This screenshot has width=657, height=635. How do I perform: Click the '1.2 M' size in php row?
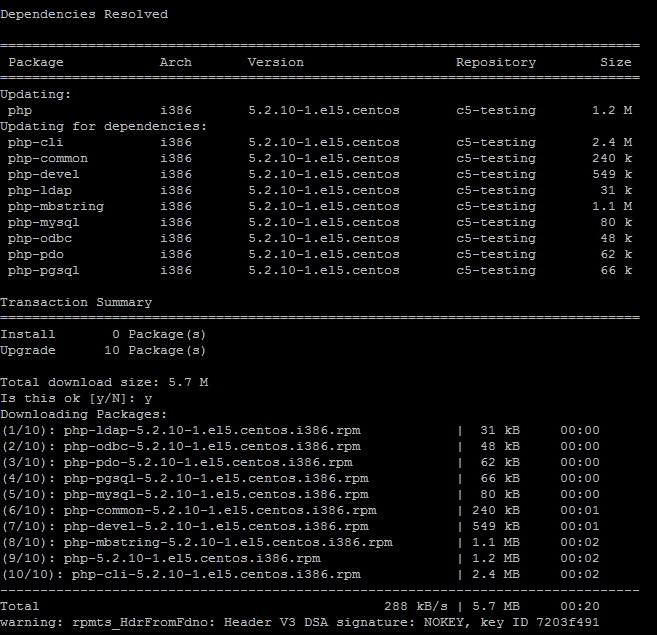pos(612,110)
